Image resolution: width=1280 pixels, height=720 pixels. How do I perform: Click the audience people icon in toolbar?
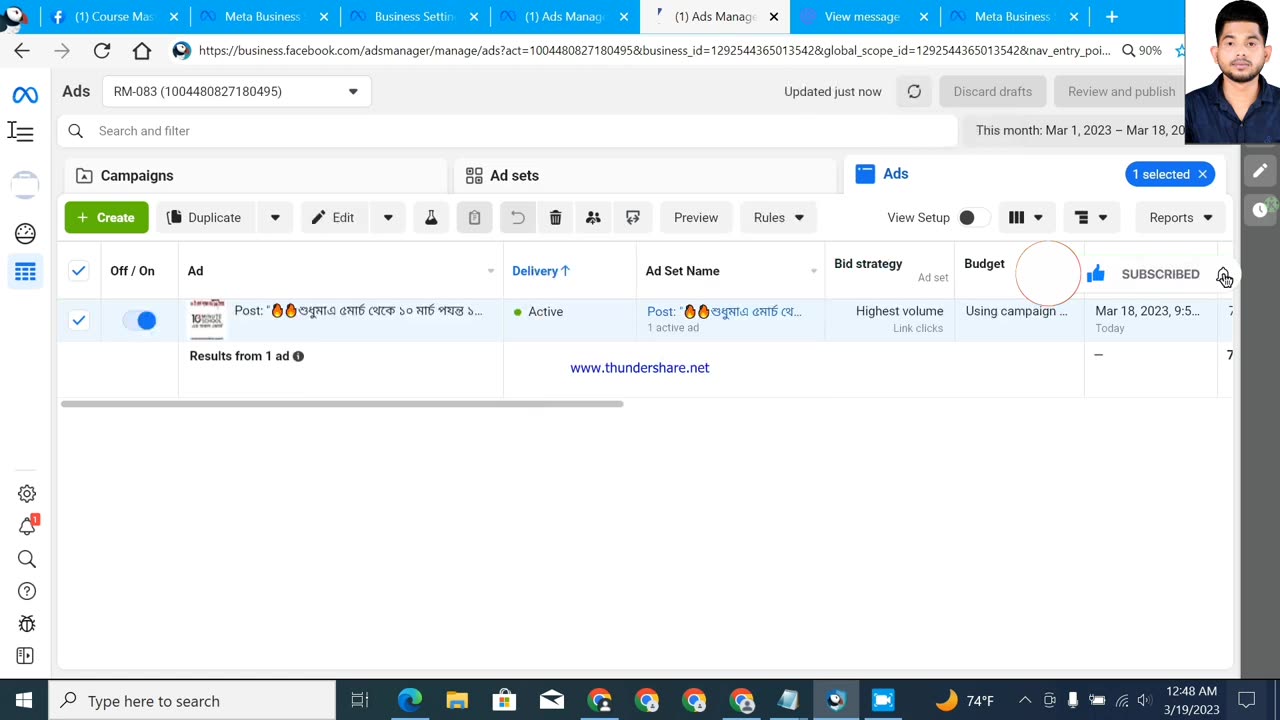coord(593,218)
